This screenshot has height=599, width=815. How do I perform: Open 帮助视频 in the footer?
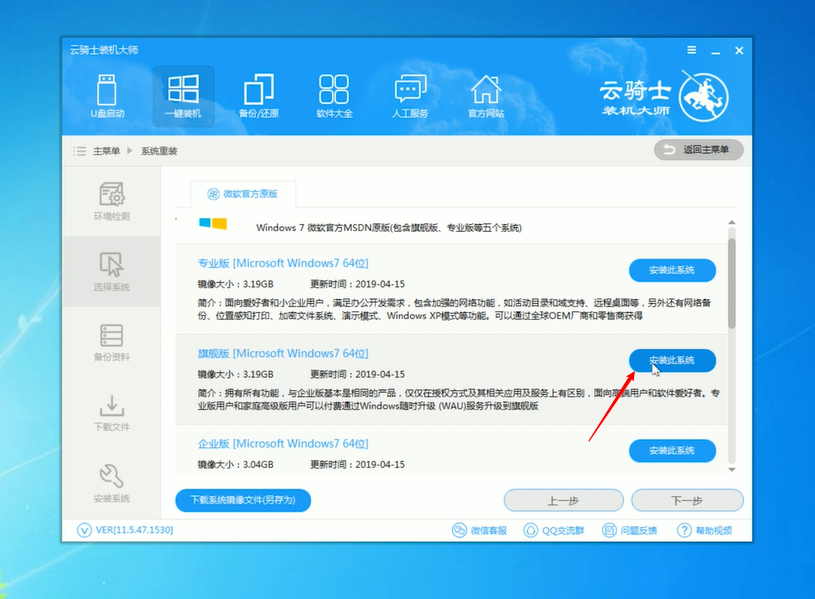coord(705,530)
